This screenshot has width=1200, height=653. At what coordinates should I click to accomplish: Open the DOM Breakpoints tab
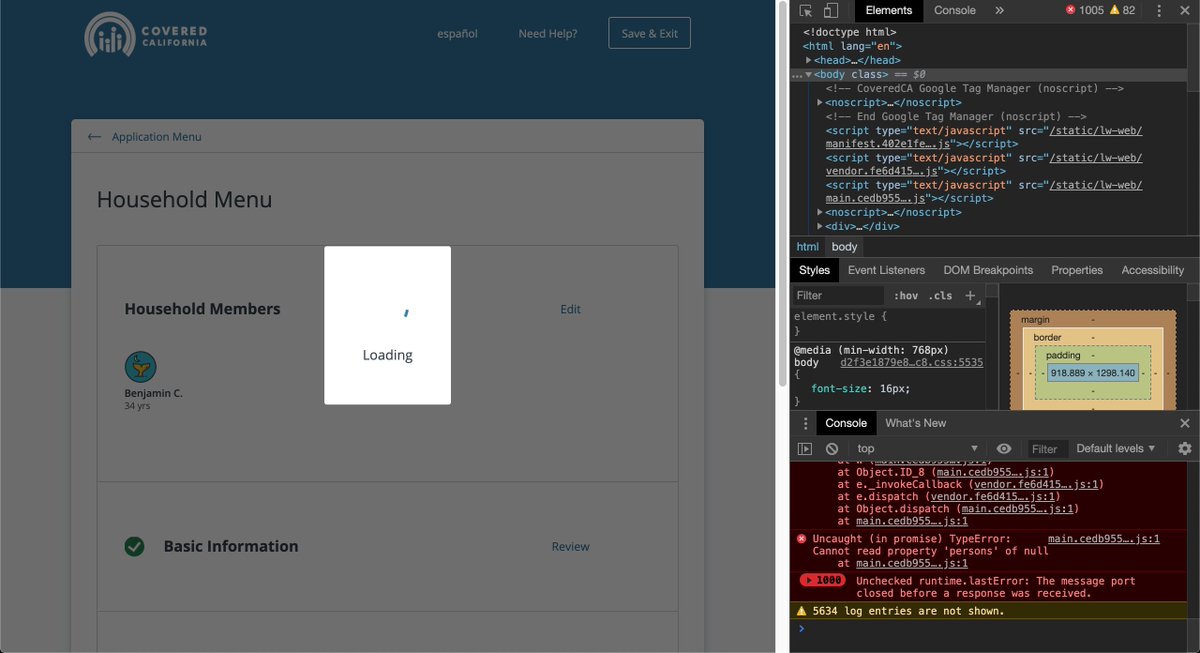pos(988,270)
